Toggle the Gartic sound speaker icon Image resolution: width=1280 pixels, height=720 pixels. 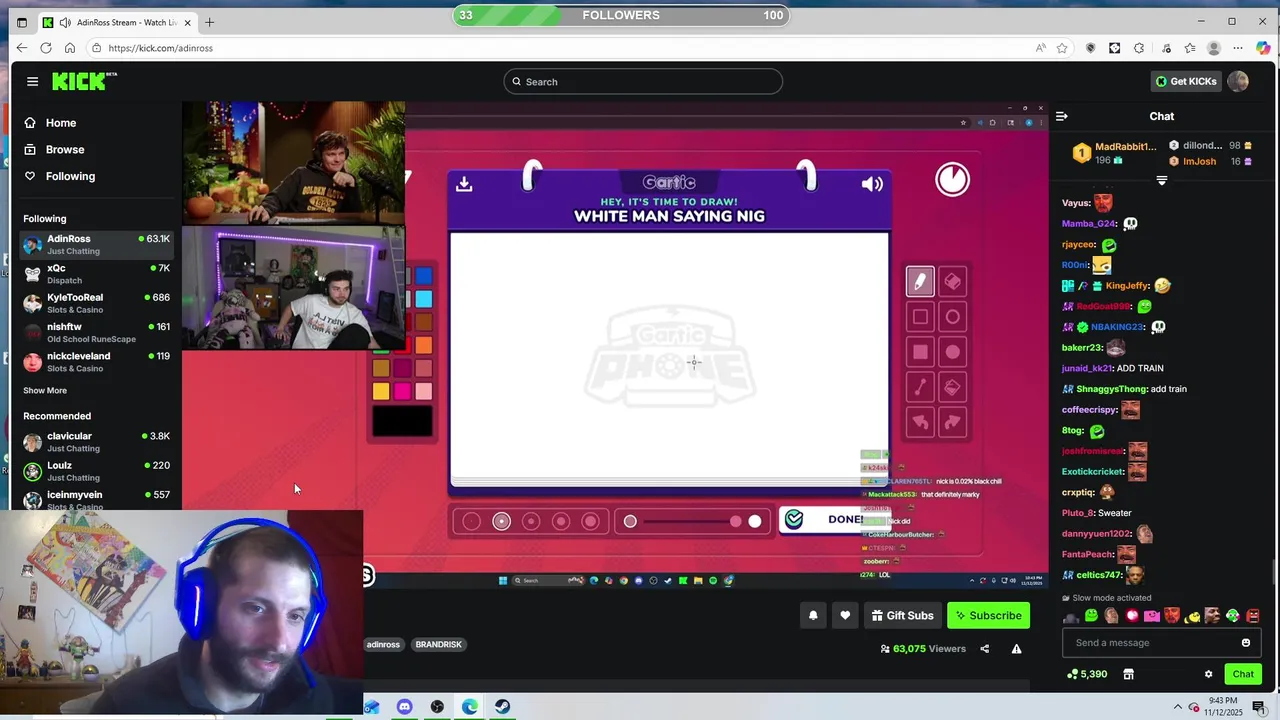pos(872,184)
